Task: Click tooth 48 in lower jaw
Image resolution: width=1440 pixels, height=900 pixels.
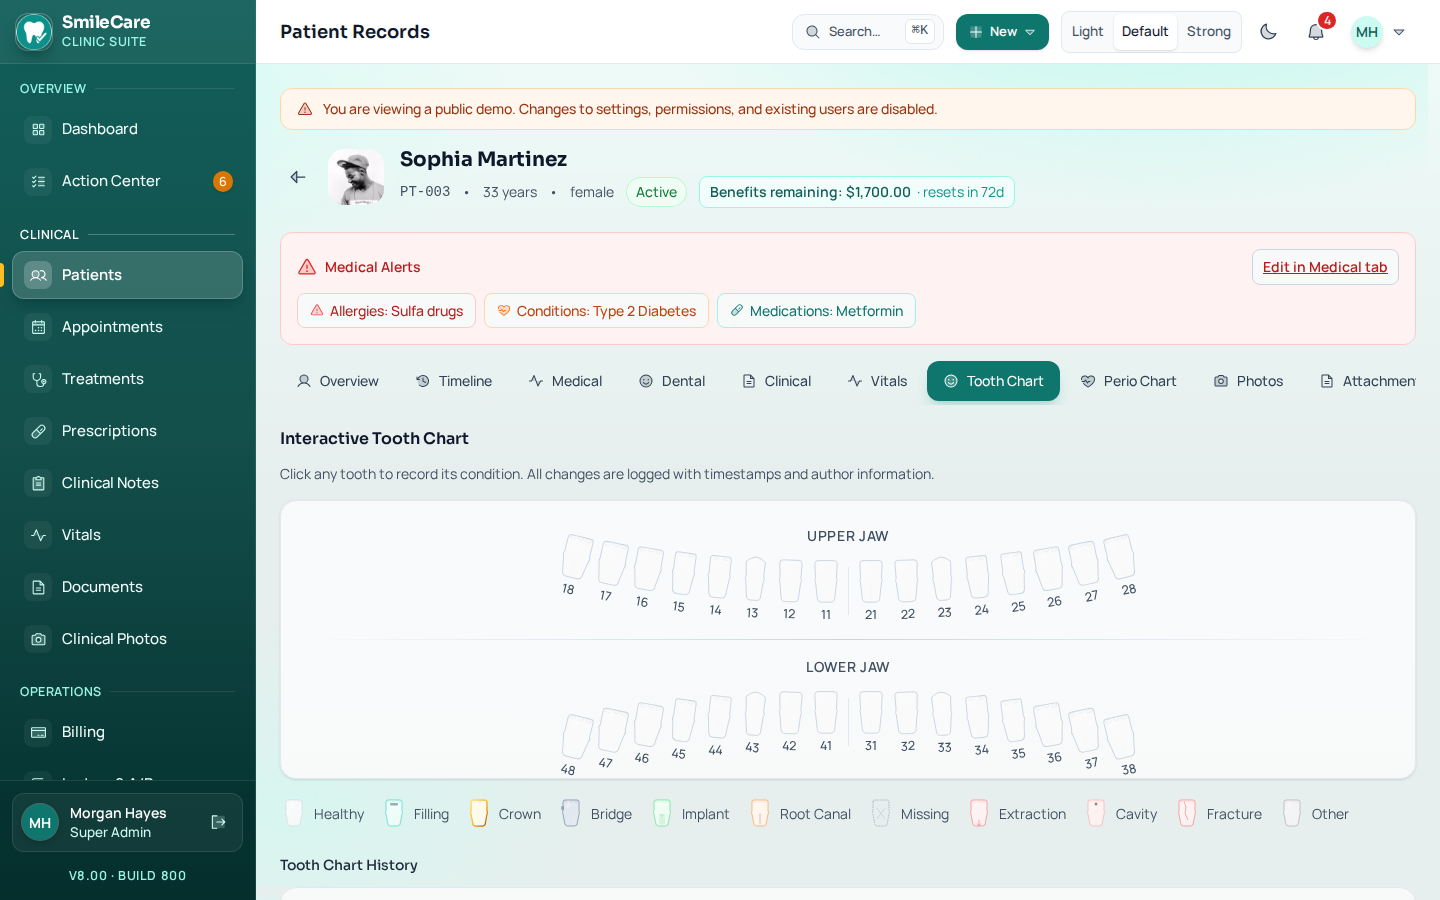Action: (x=577, y=737)
